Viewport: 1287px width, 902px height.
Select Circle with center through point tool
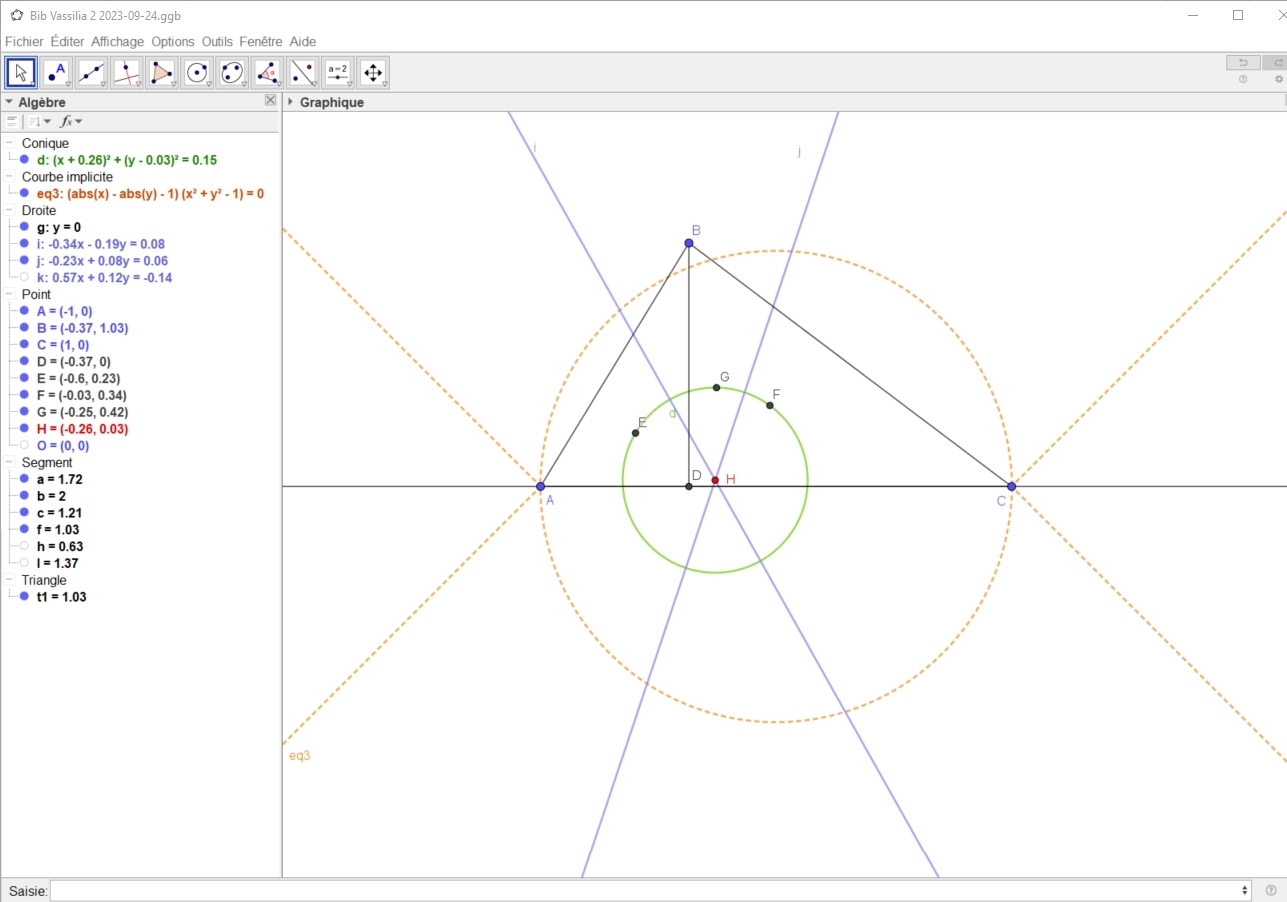point(197,72)
